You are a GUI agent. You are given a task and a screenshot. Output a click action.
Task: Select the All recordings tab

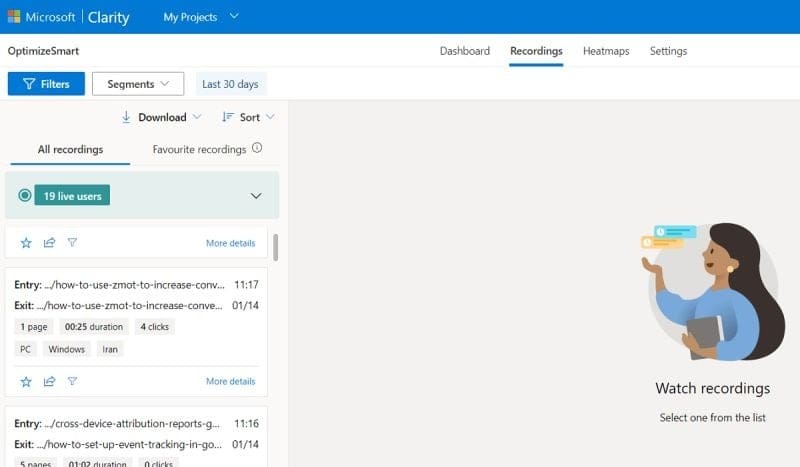click(x=70, y=150)
